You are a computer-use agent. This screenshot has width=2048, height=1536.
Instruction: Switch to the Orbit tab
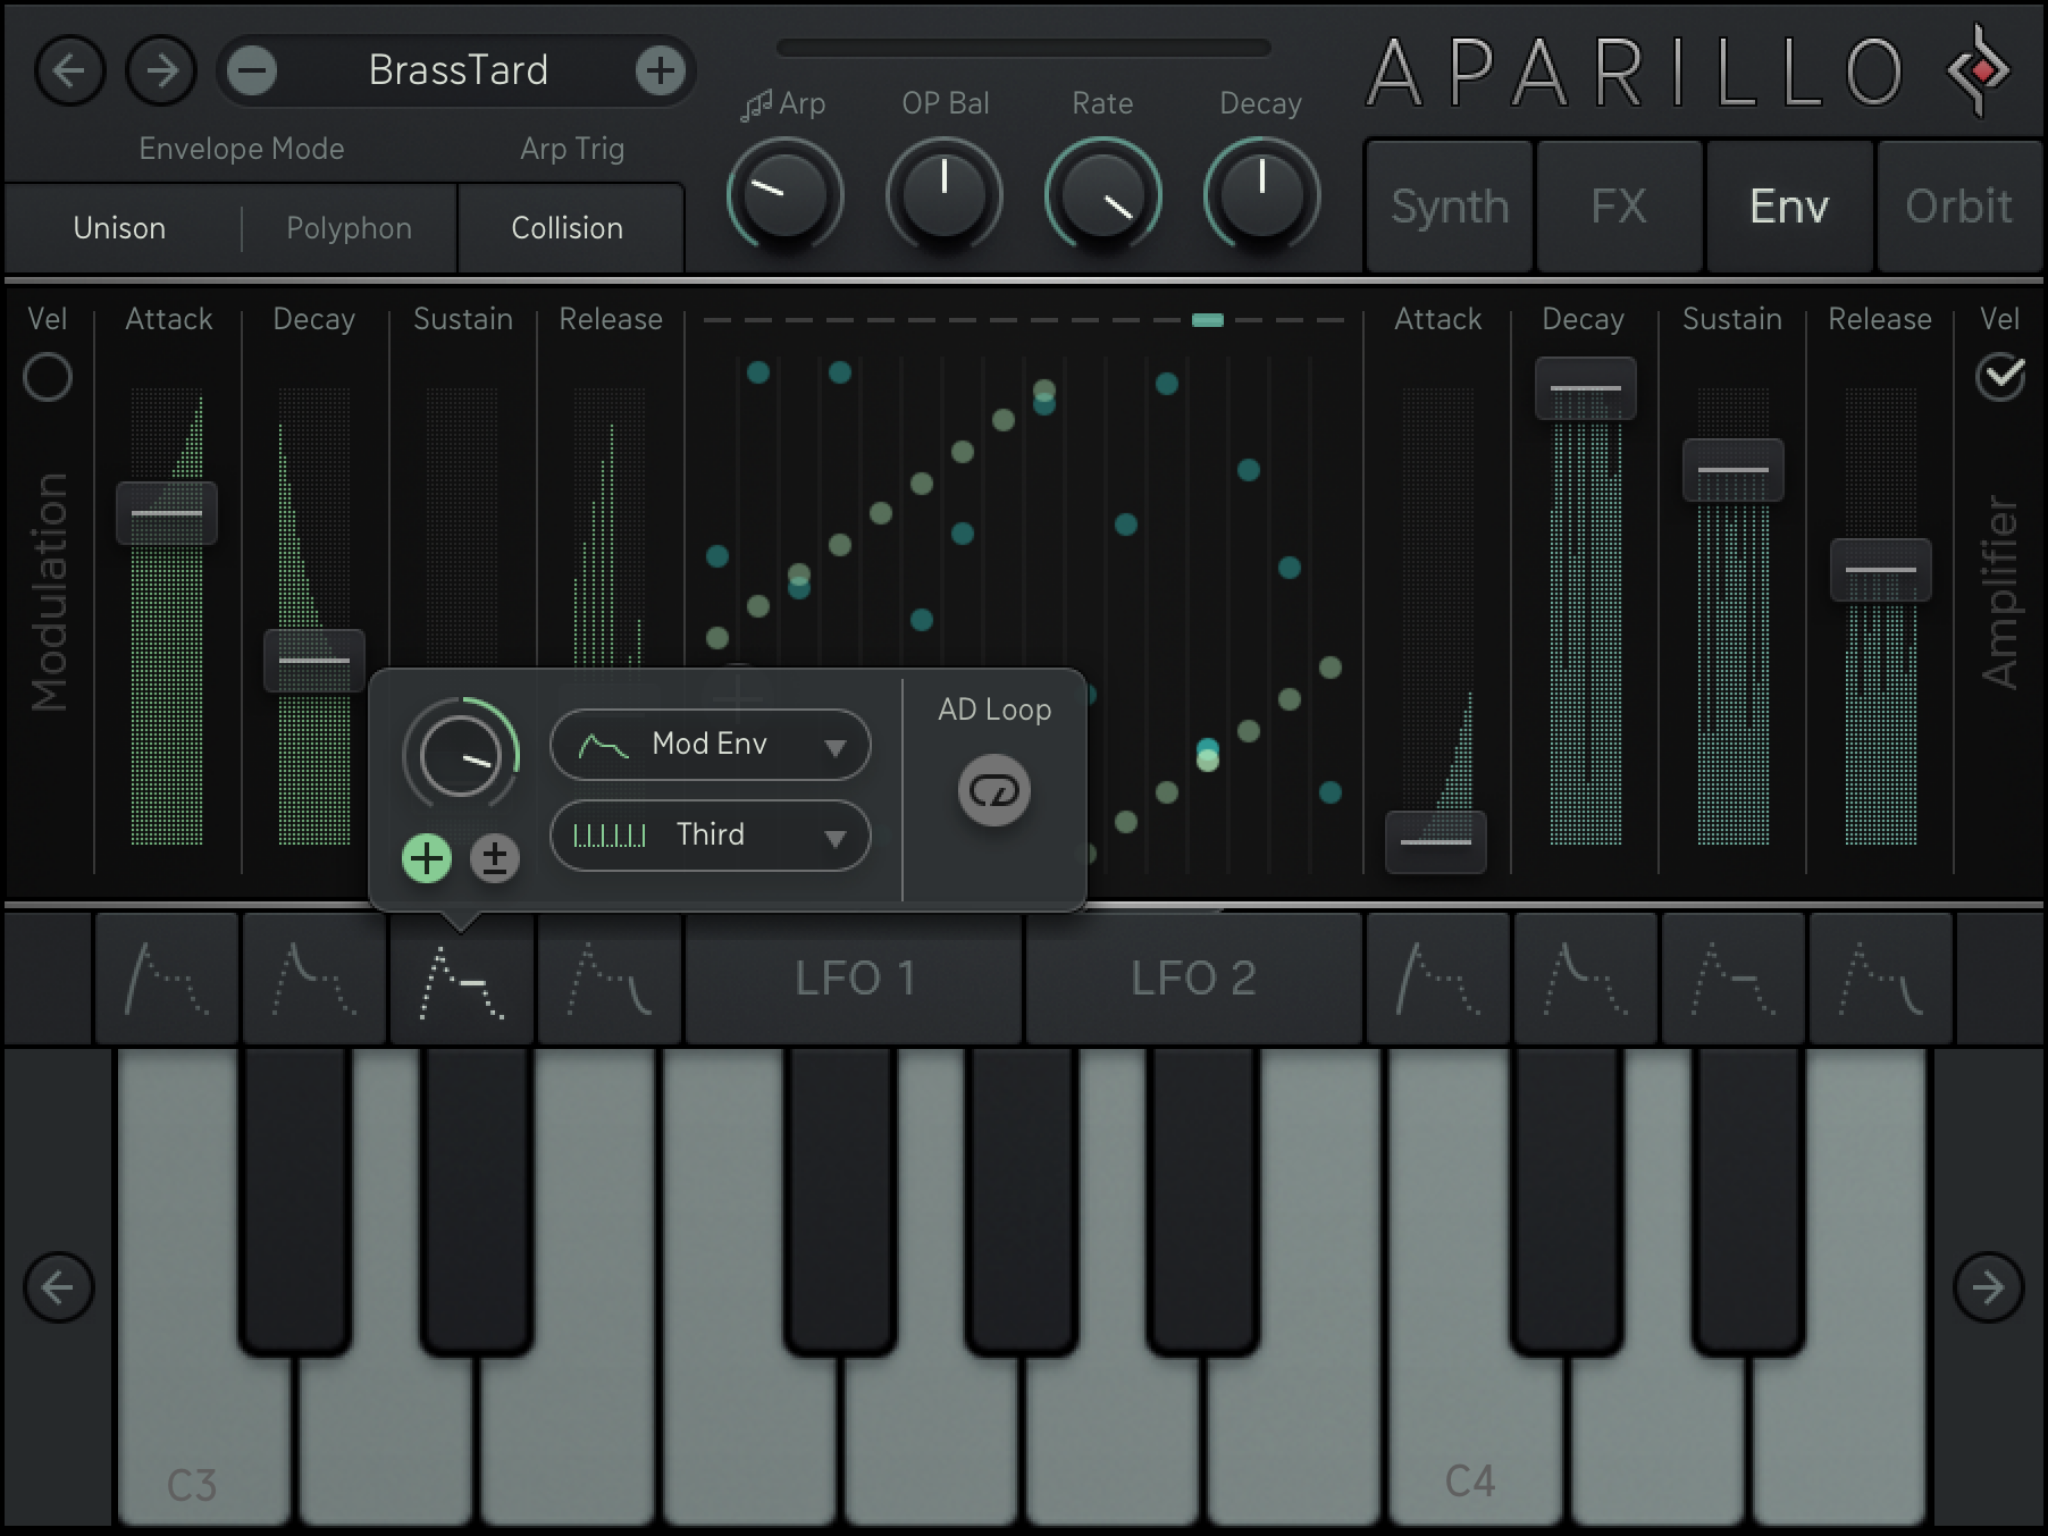coord(1958,207)
